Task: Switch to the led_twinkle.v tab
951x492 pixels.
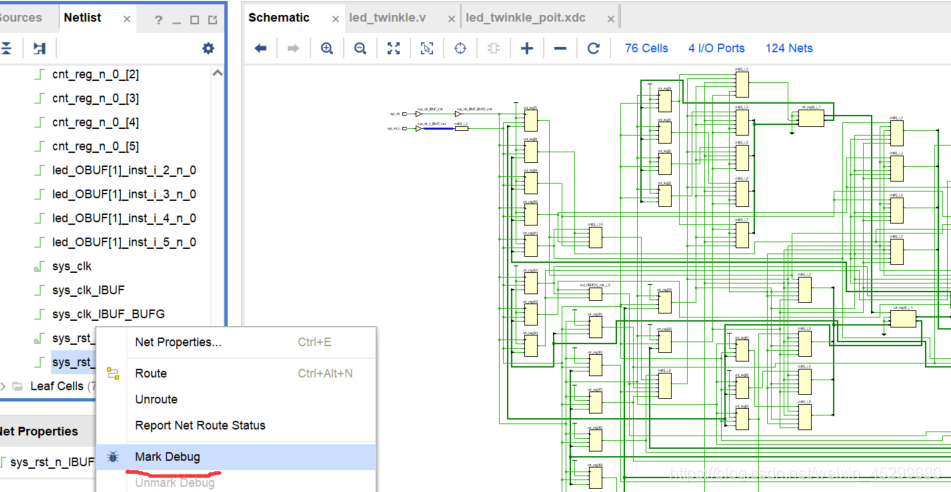Action: [388, 18]
